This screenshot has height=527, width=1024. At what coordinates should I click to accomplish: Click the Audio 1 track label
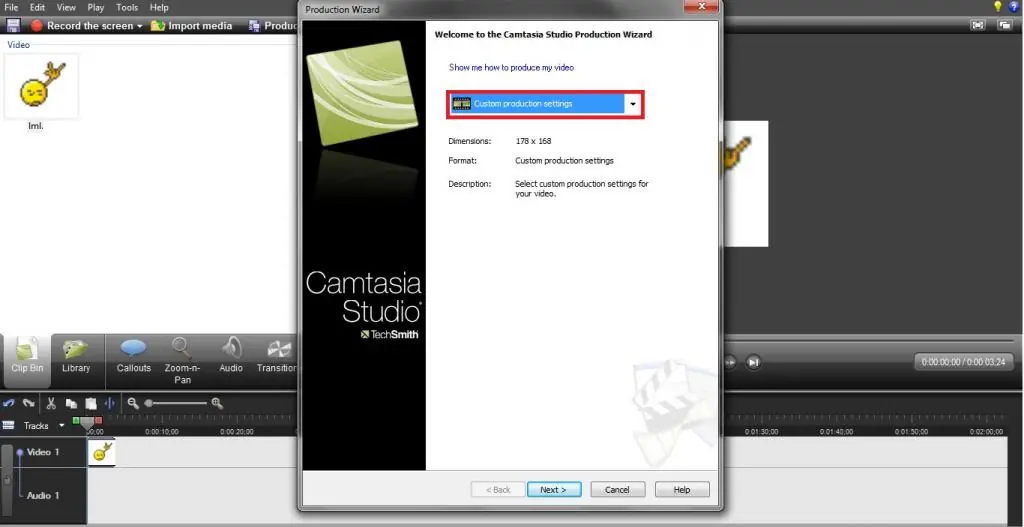[43, 495]
